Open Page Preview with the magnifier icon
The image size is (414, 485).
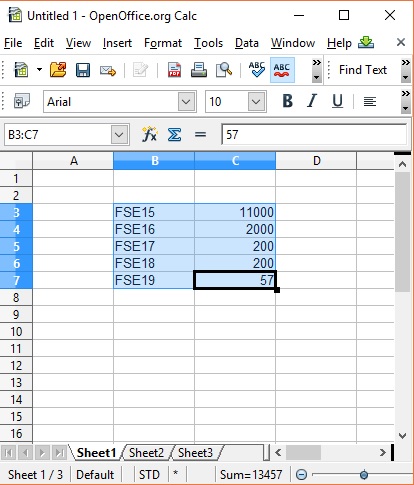pos(224,70)
